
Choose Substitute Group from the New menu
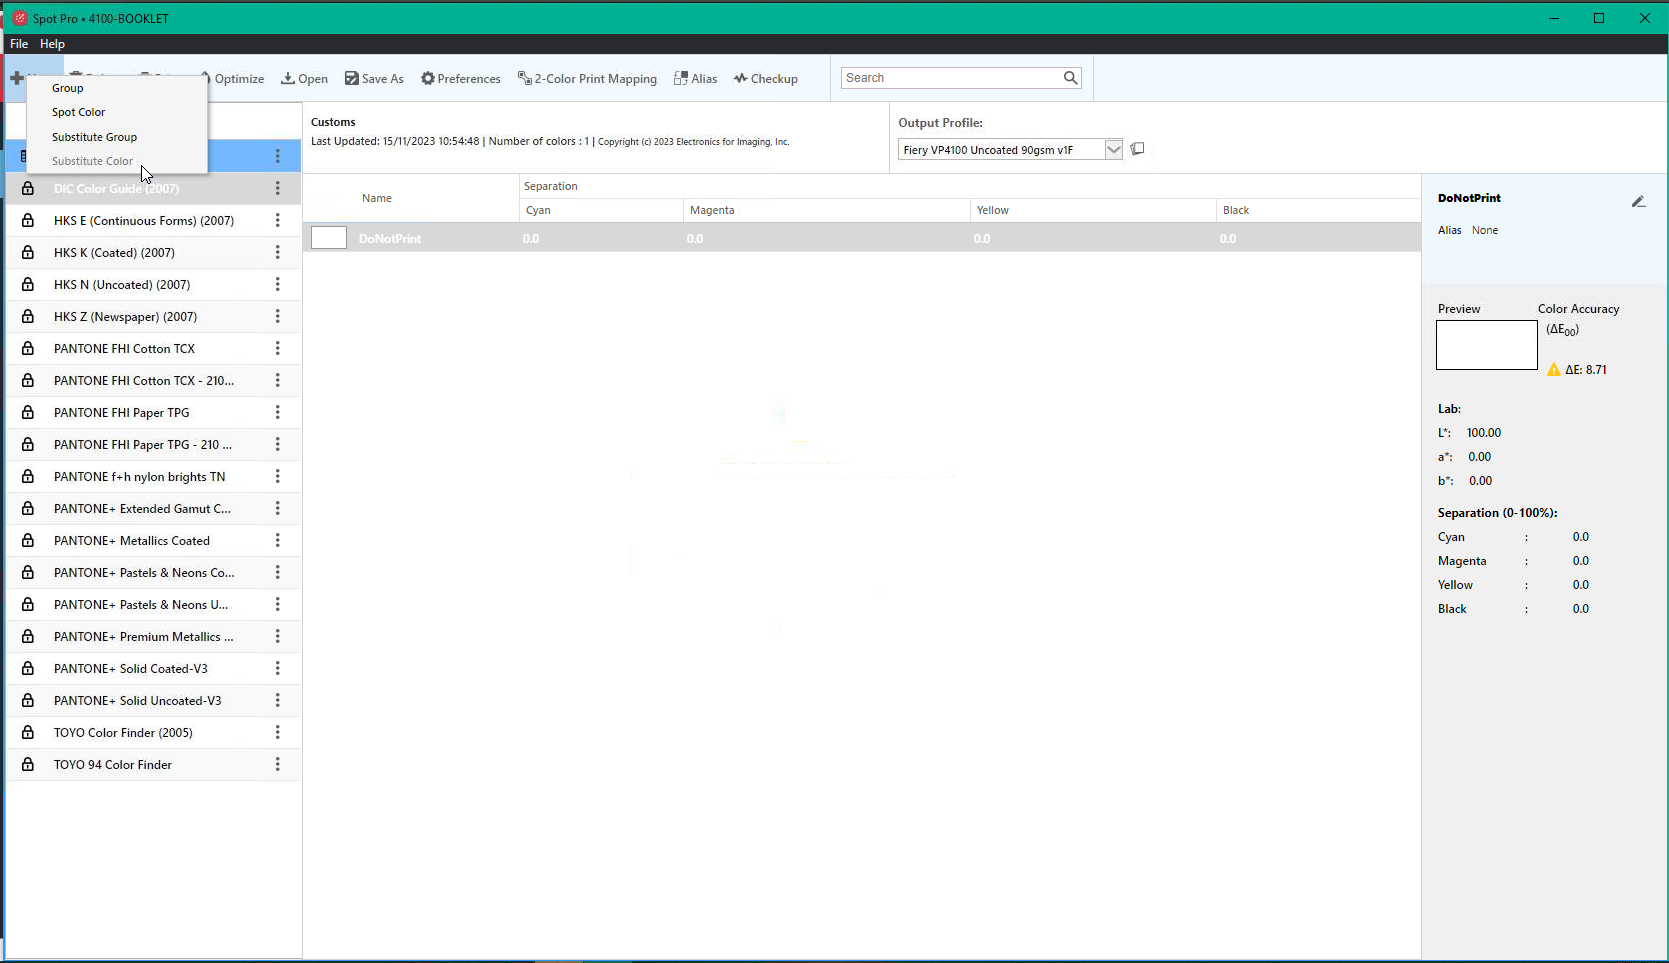[117, 137]
